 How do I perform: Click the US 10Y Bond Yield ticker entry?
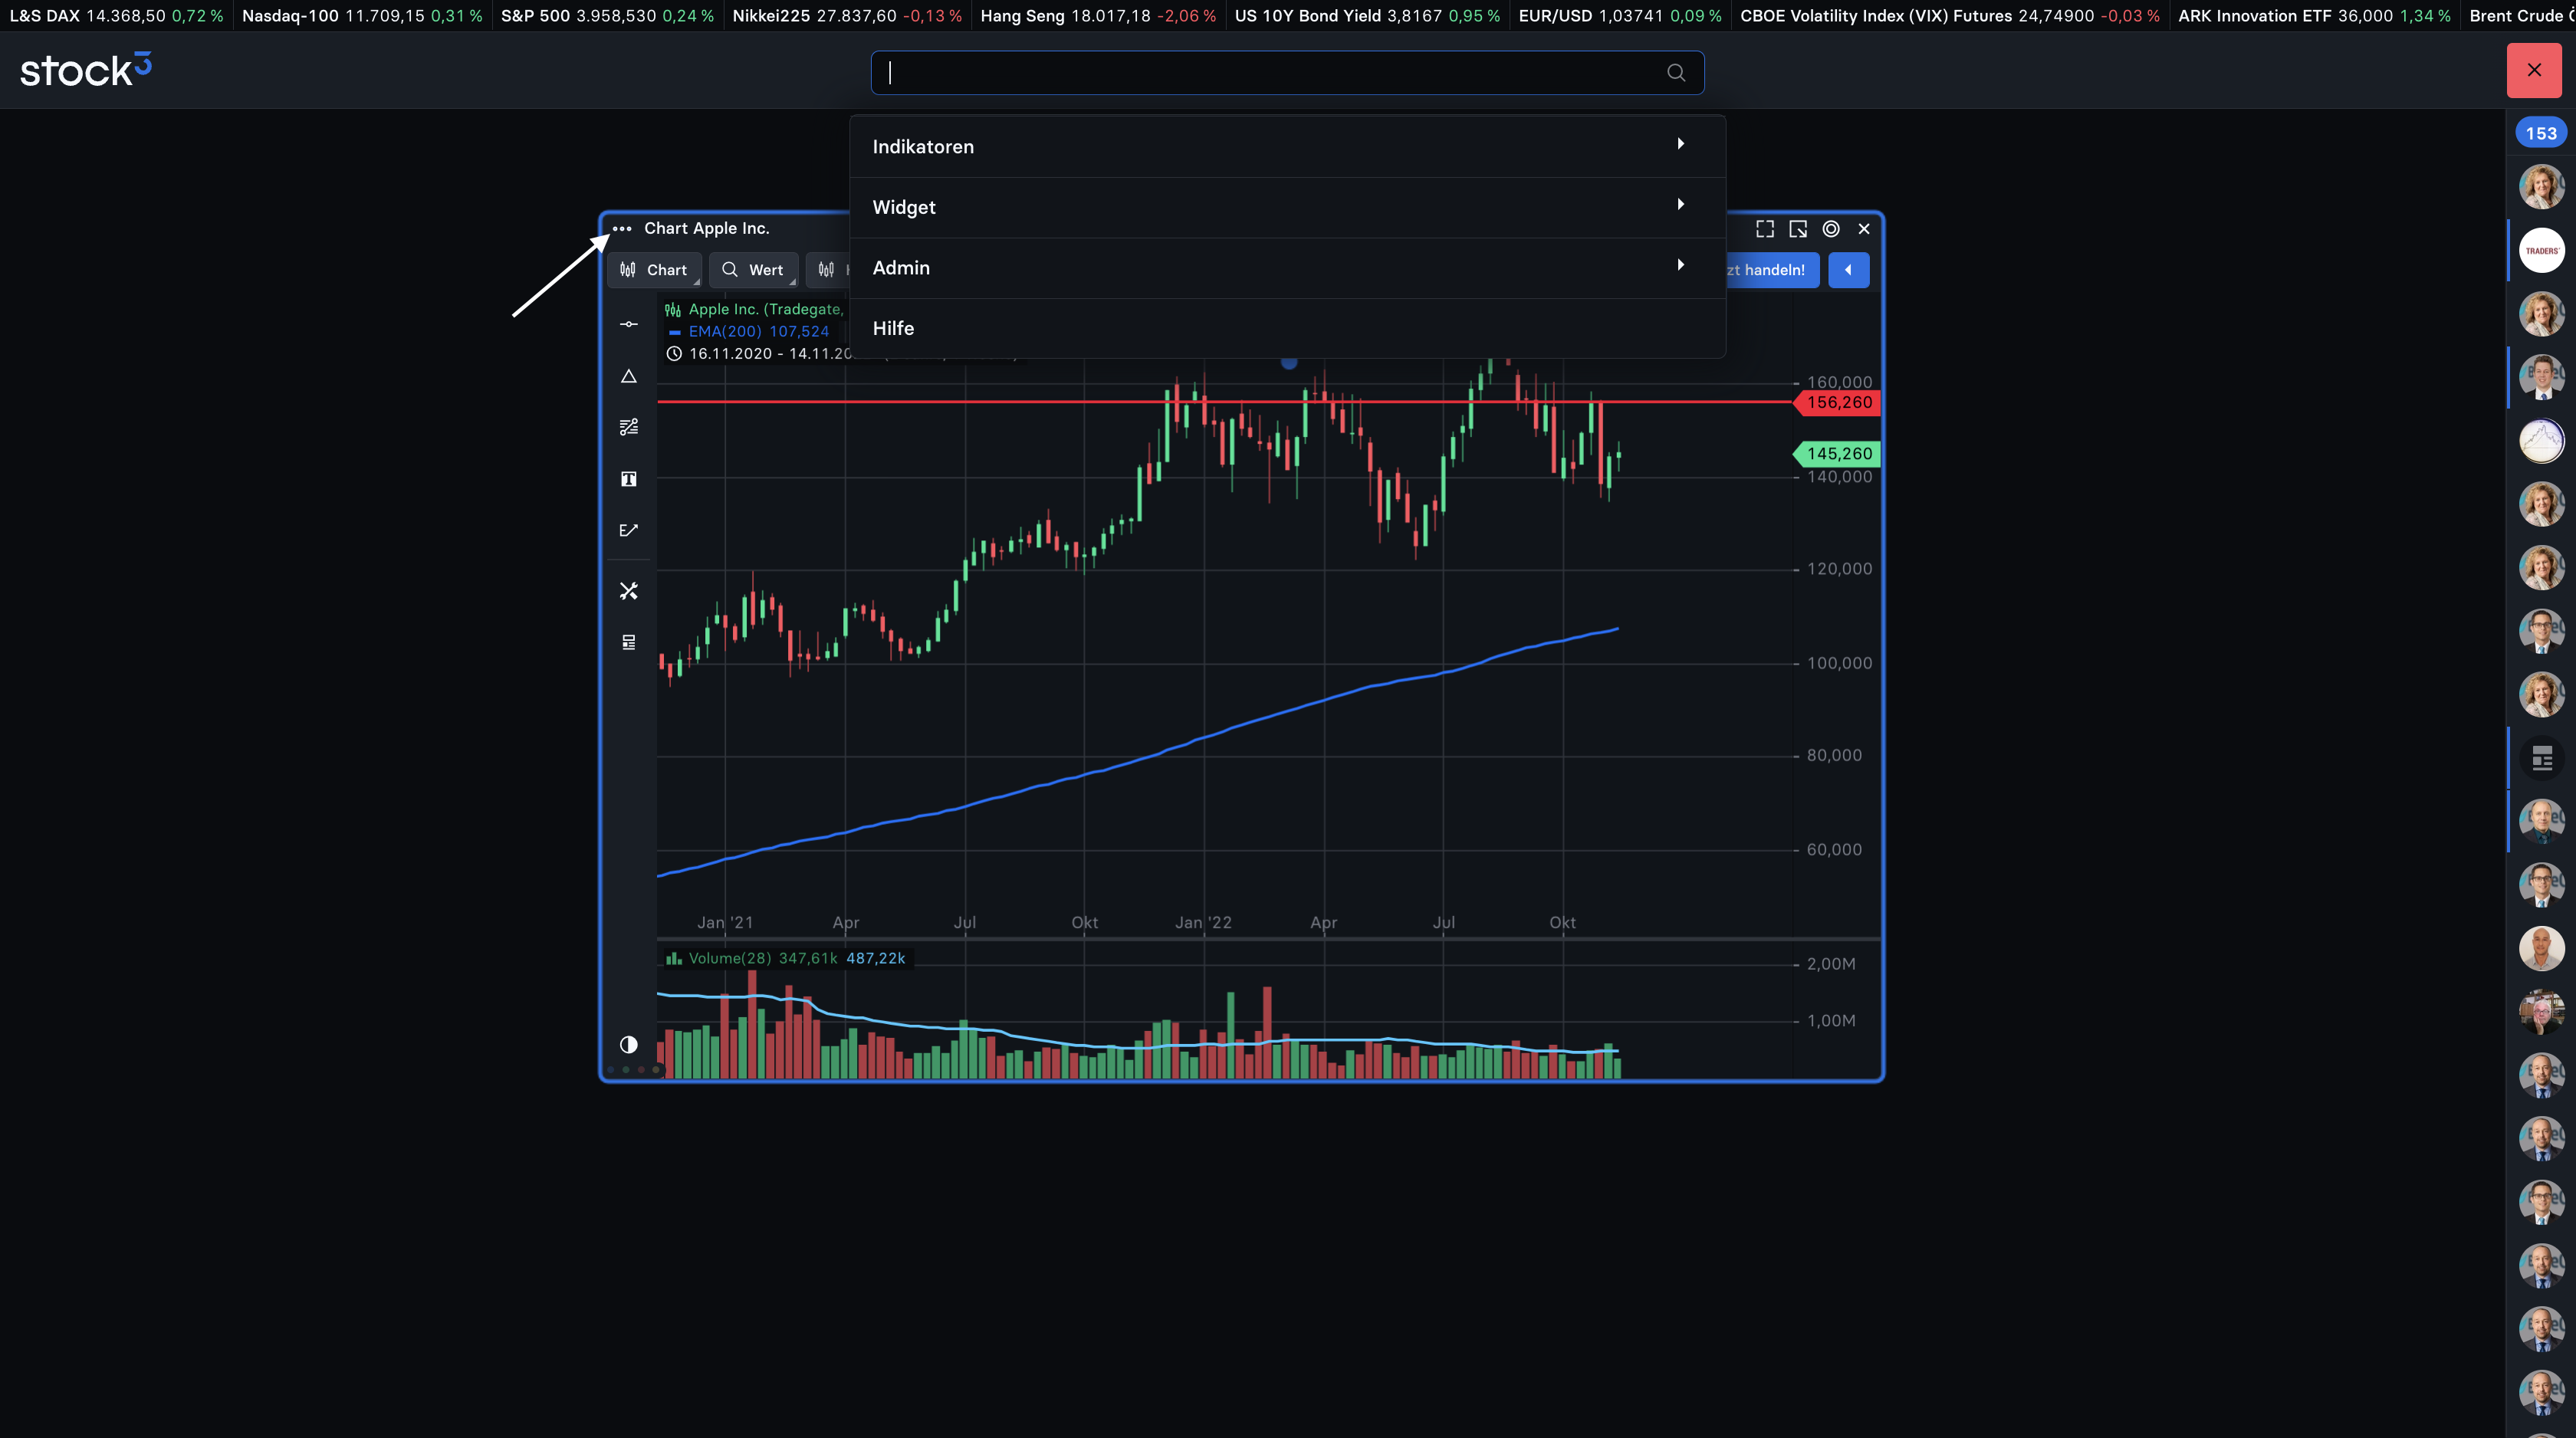[1367, 16]
